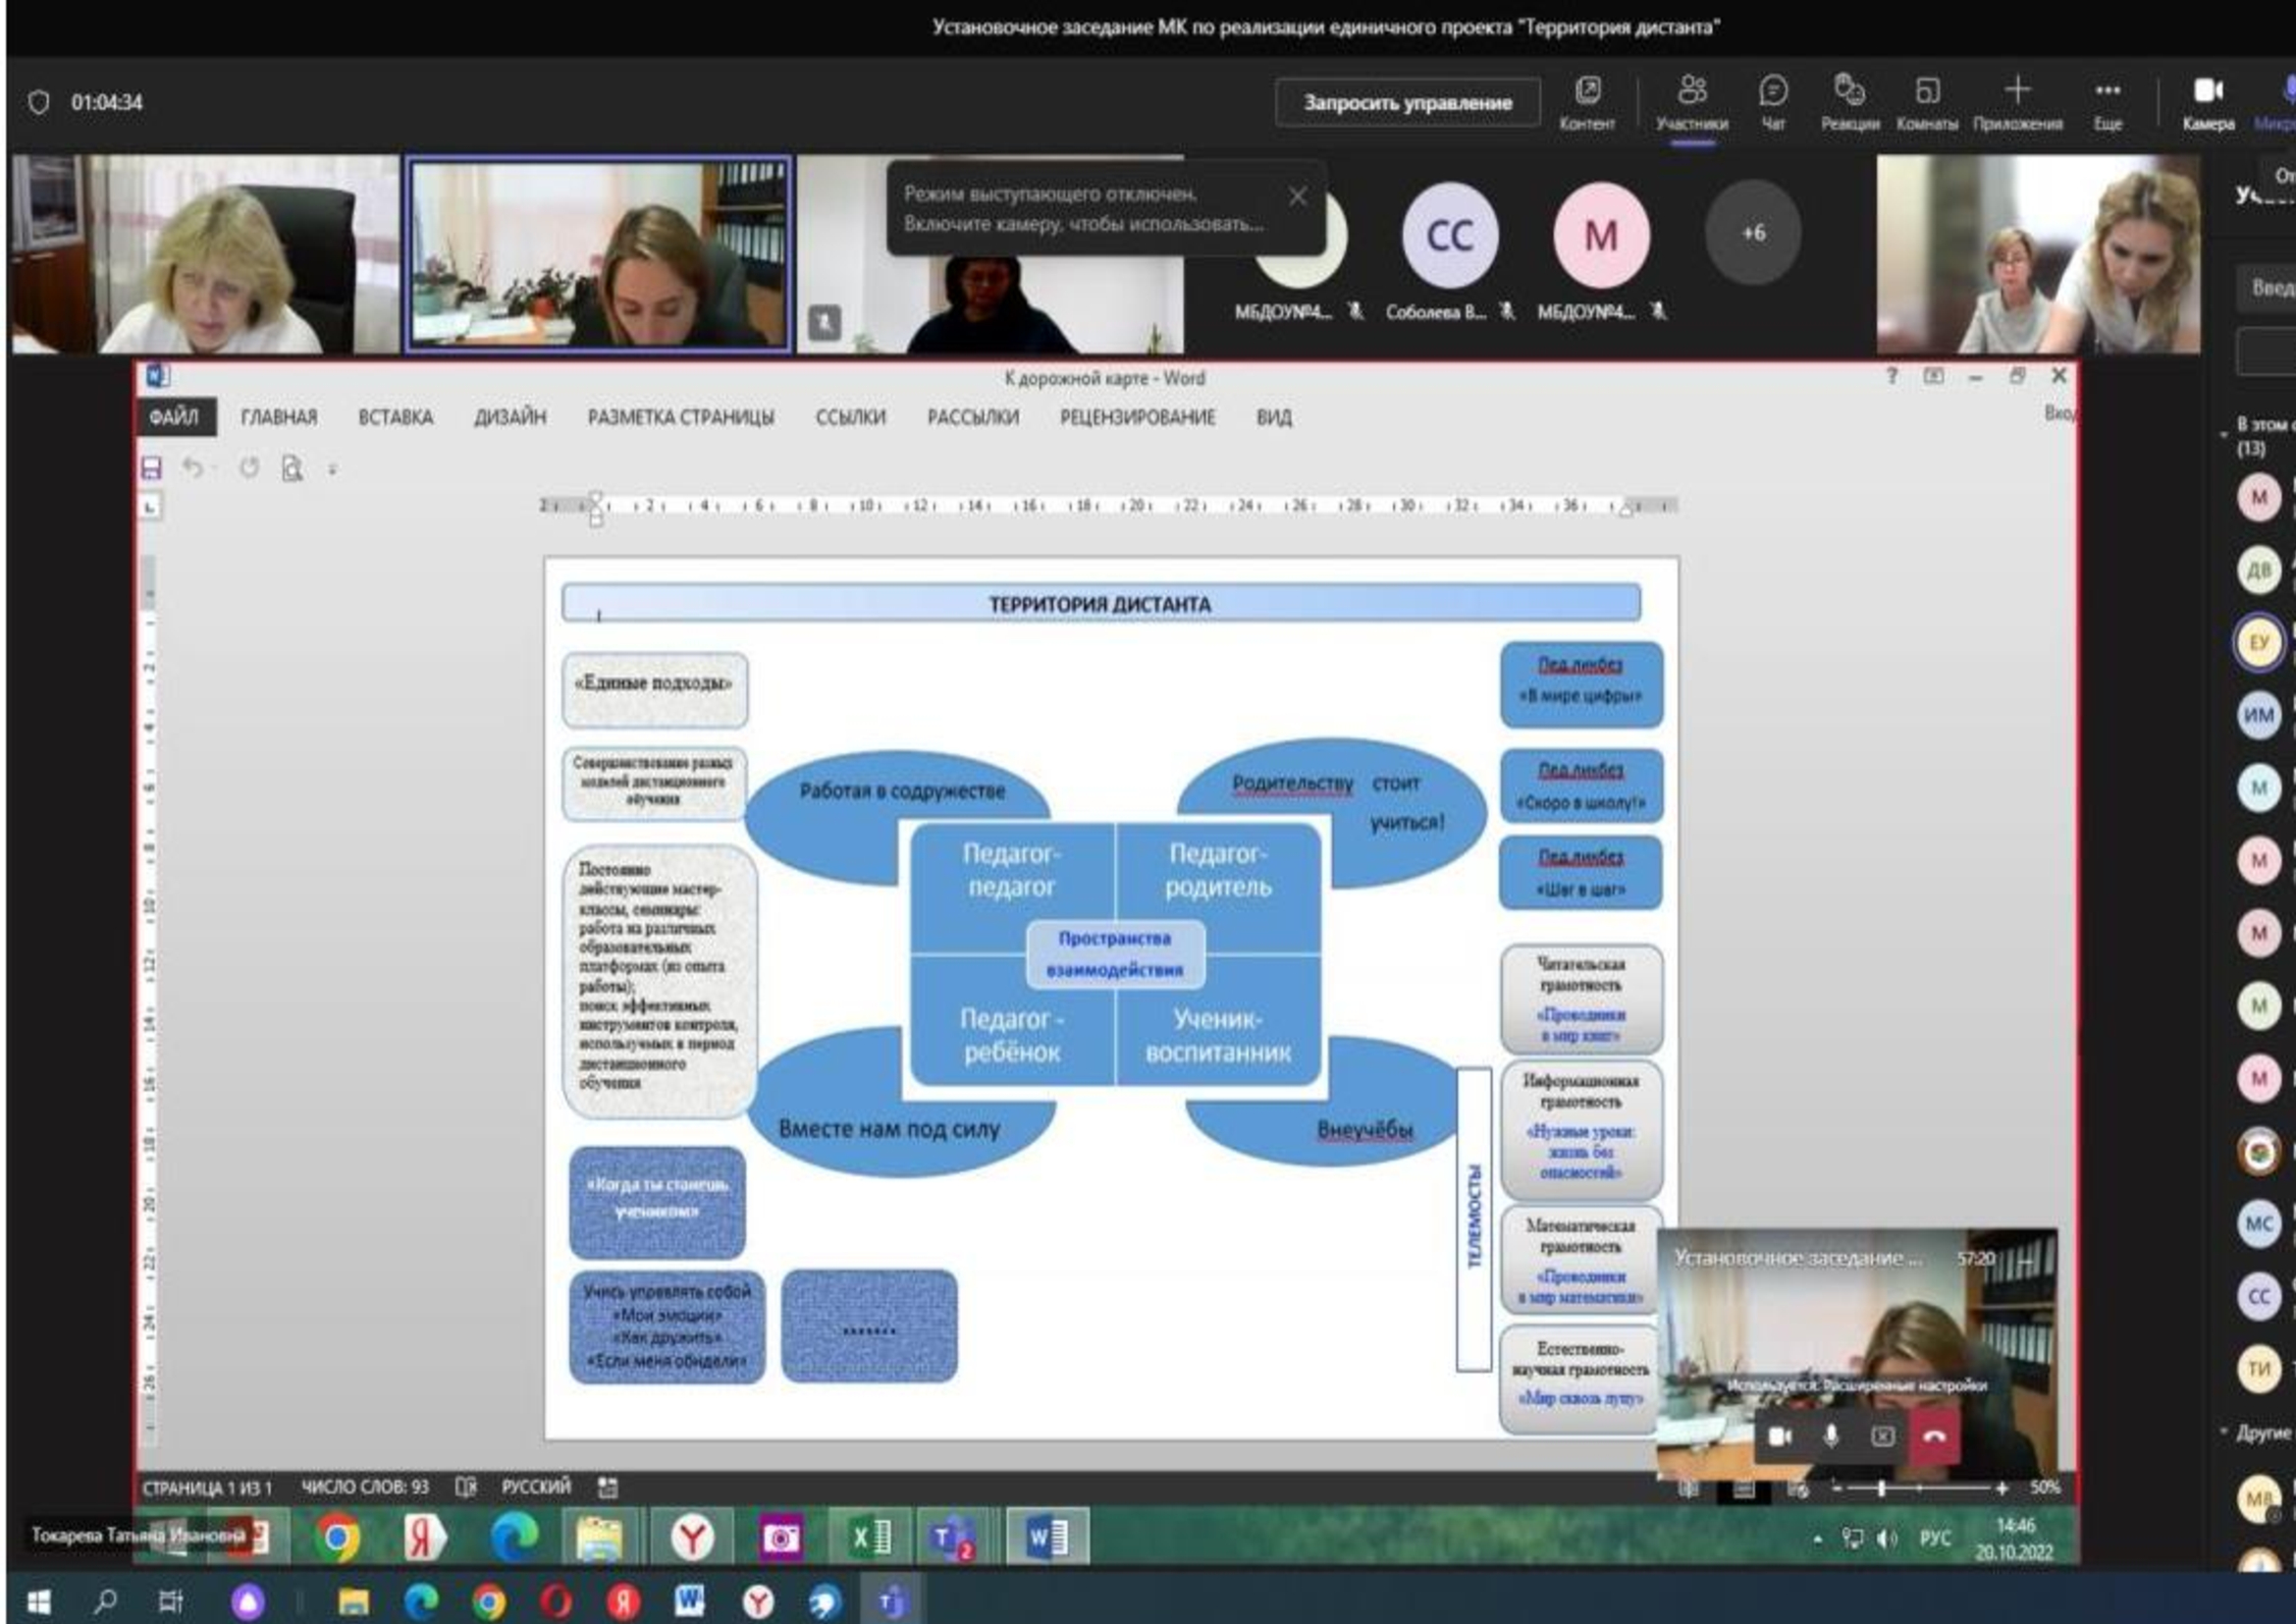Open the Еще more options menu
The image size is (2296, 1624).
click(2108, 103)
